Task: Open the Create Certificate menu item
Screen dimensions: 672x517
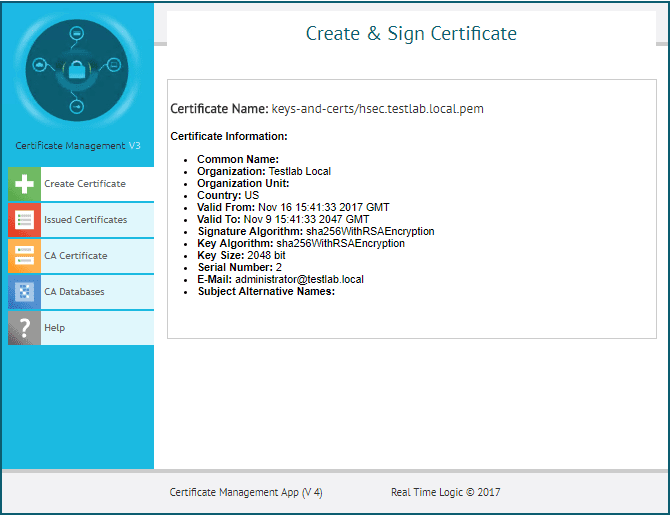Action: tap(81, 184)
